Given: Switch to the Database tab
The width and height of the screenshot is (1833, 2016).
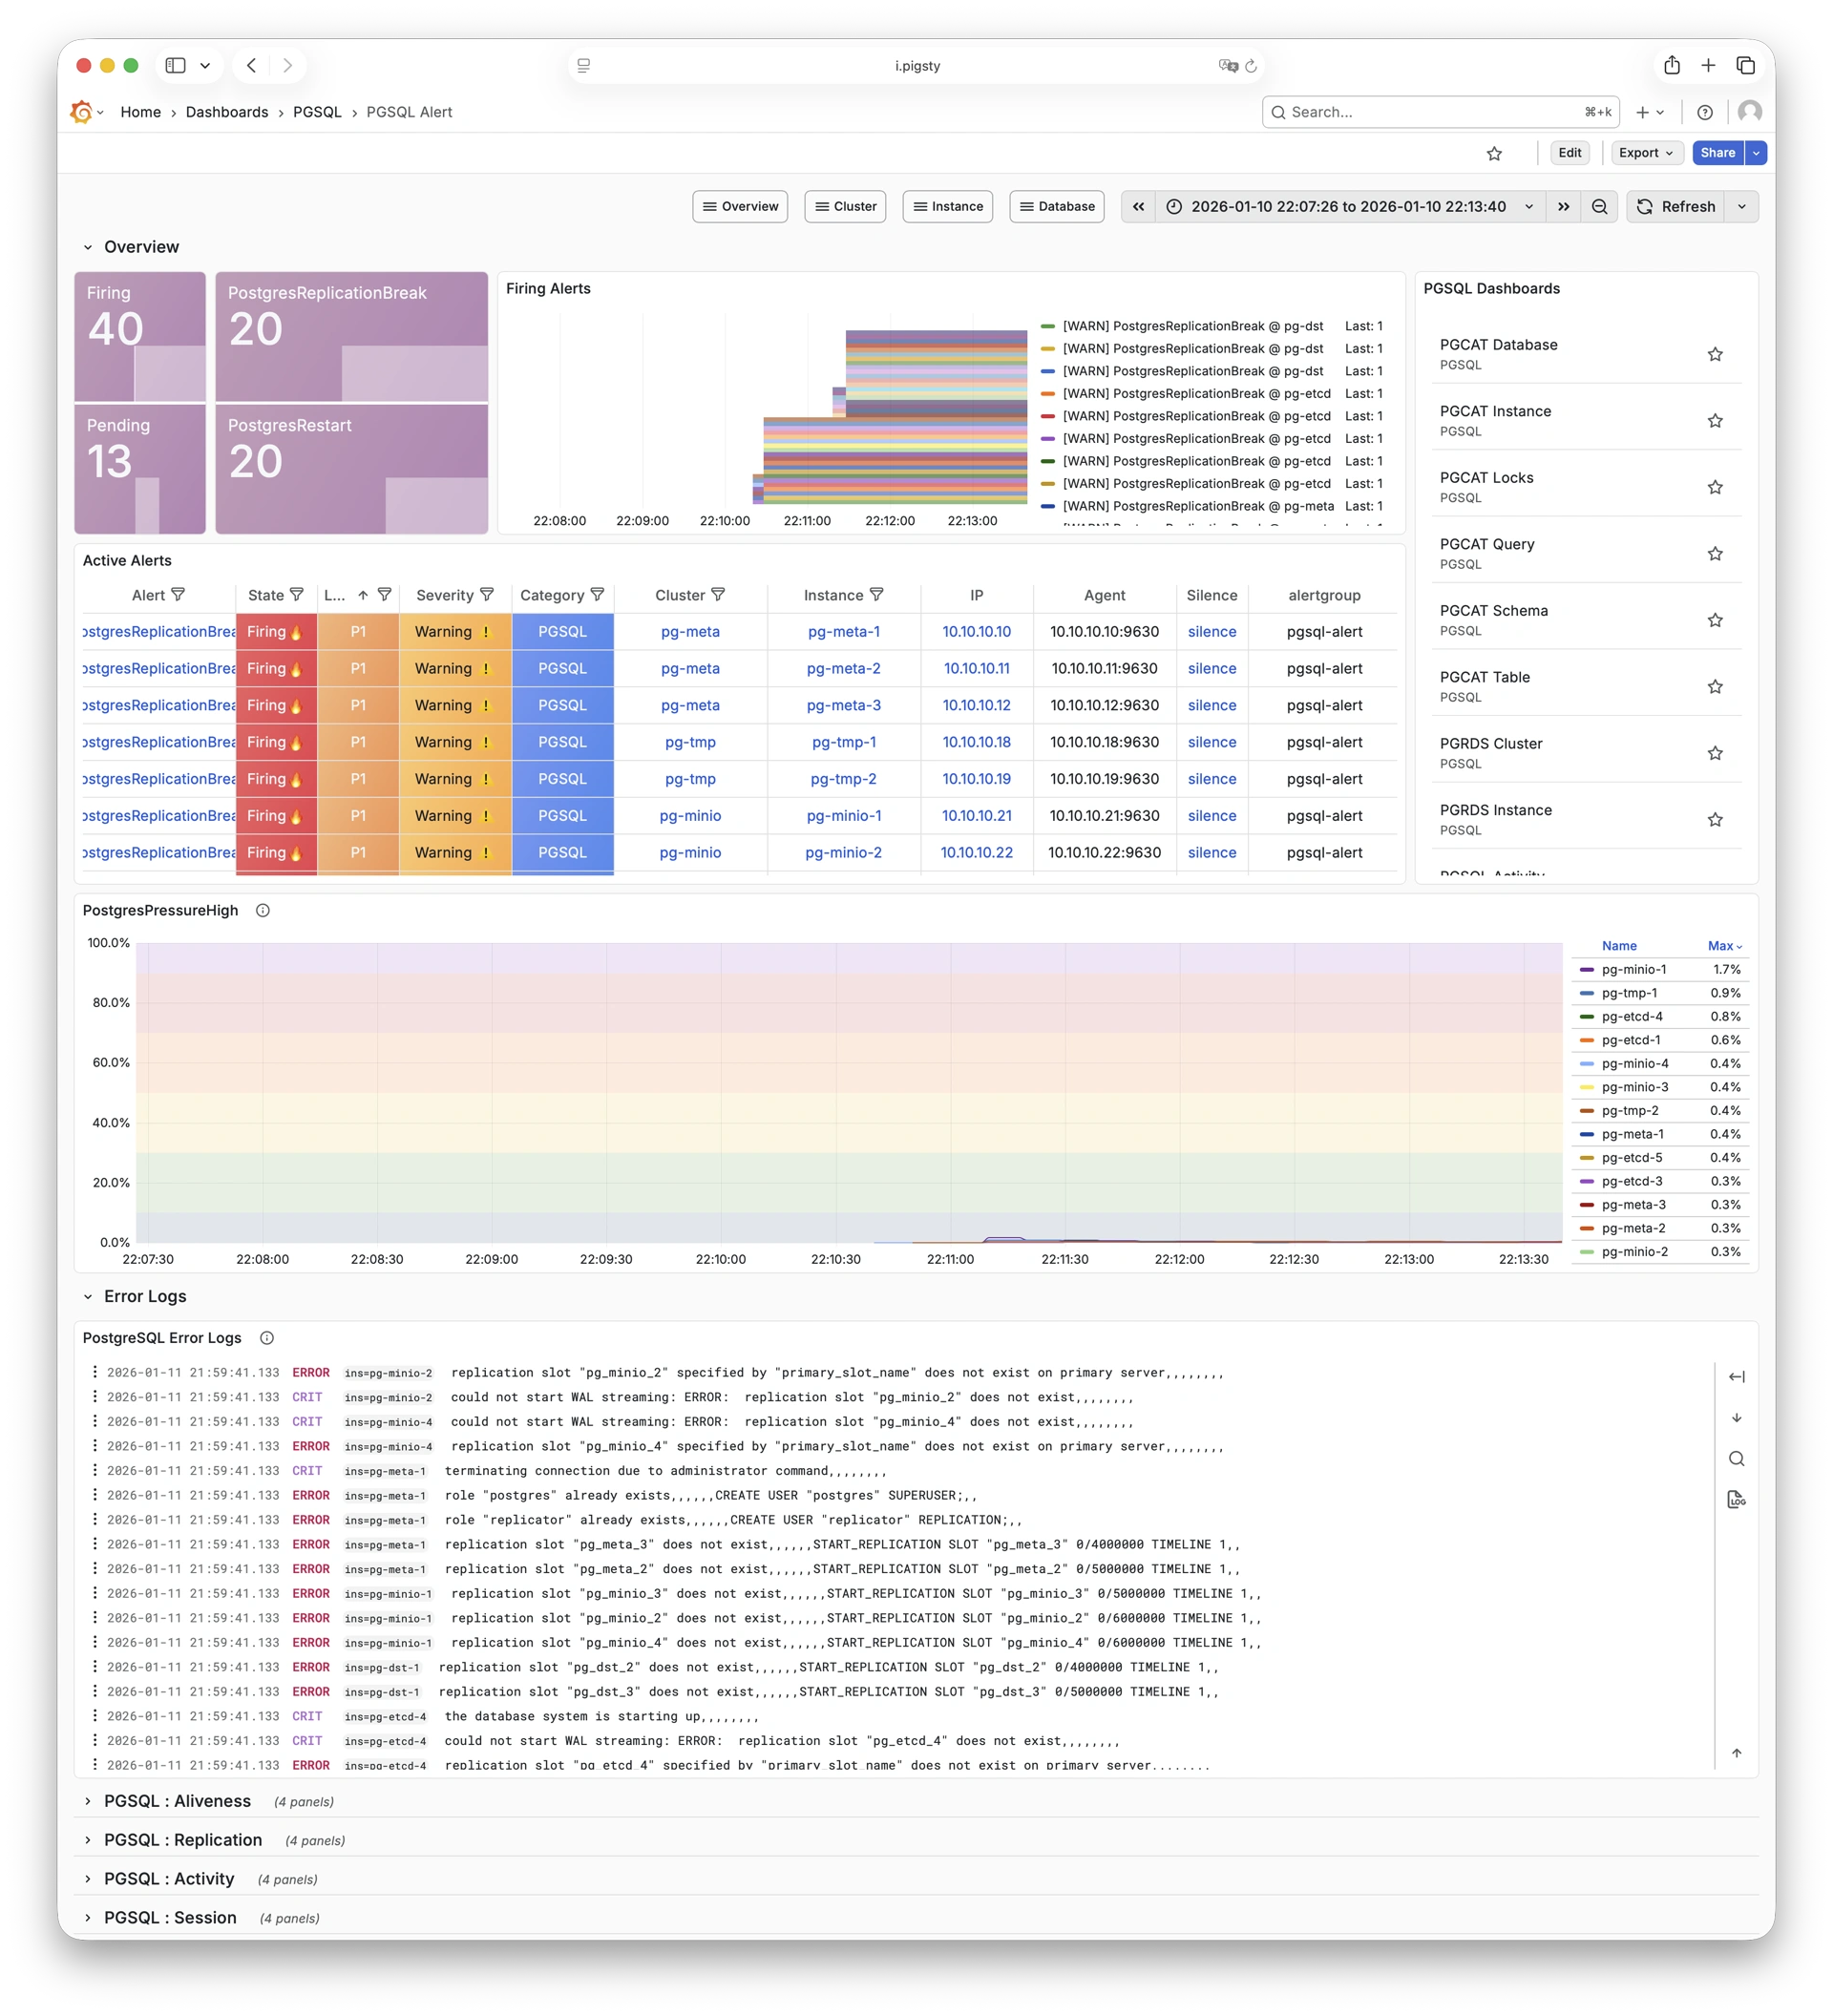Looking at the screenshot, I should 1056,206.
